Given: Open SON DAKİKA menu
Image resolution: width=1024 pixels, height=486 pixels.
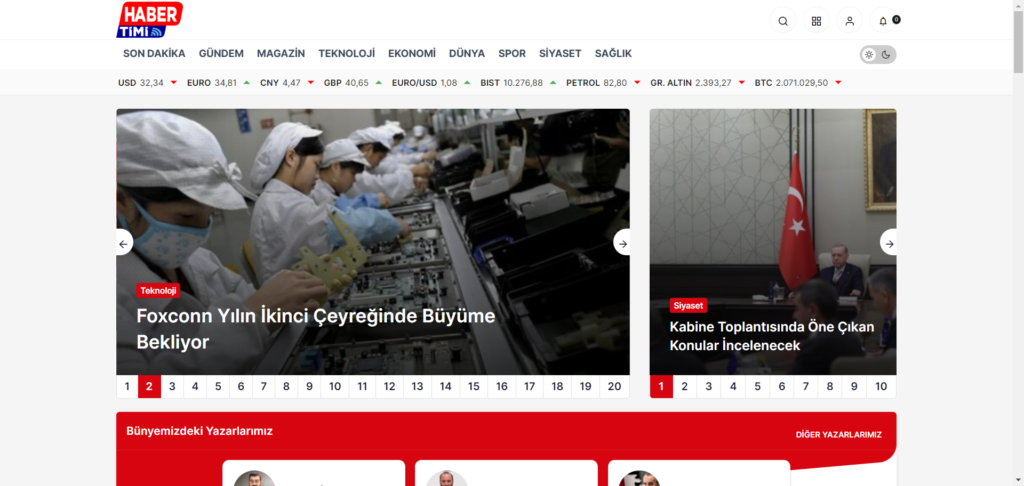Looking at the screenshot, I should 154,54.
